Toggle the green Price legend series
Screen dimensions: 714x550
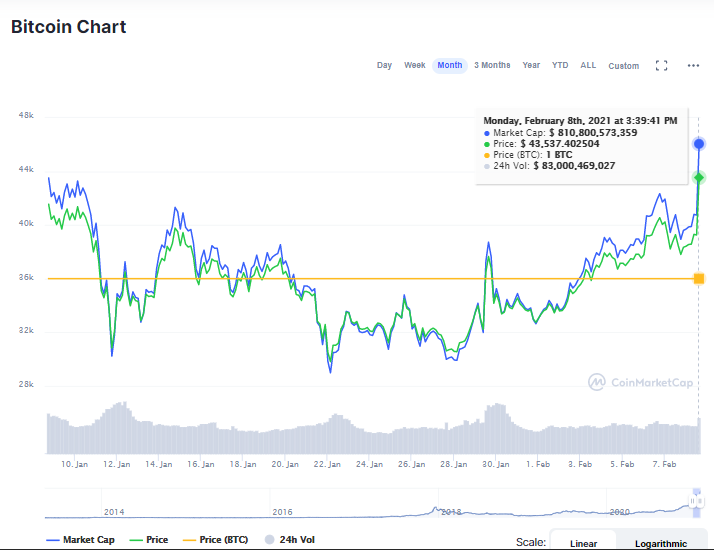[149, 540]
